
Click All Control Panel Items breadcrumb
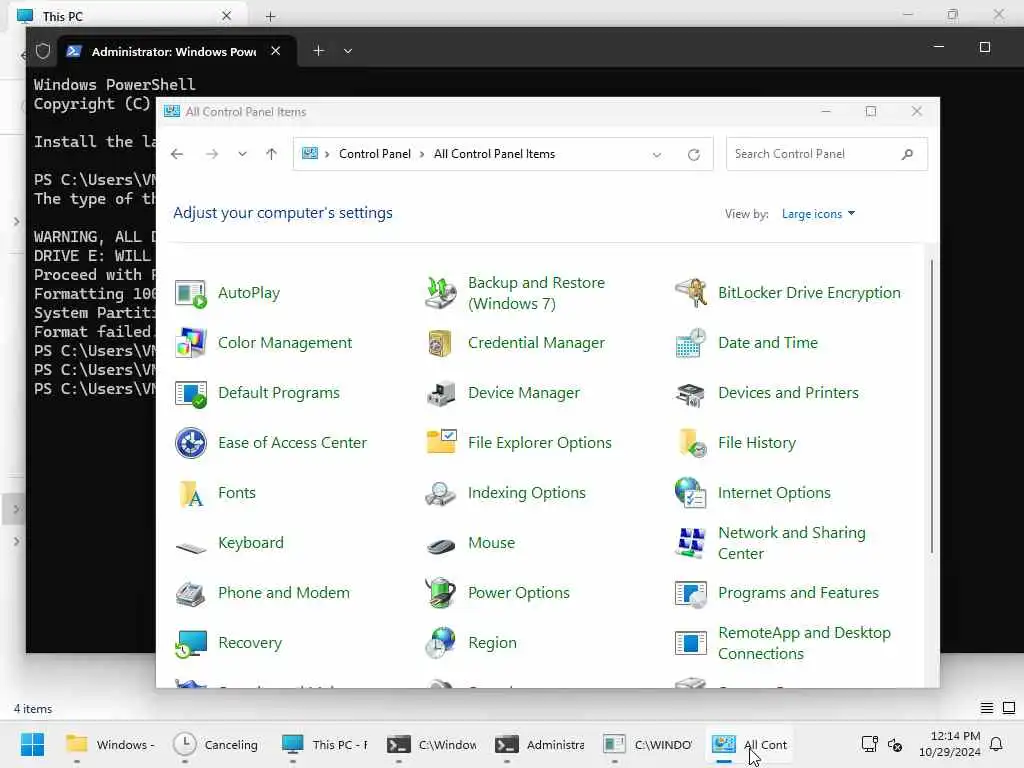click(x=494, y=154)
